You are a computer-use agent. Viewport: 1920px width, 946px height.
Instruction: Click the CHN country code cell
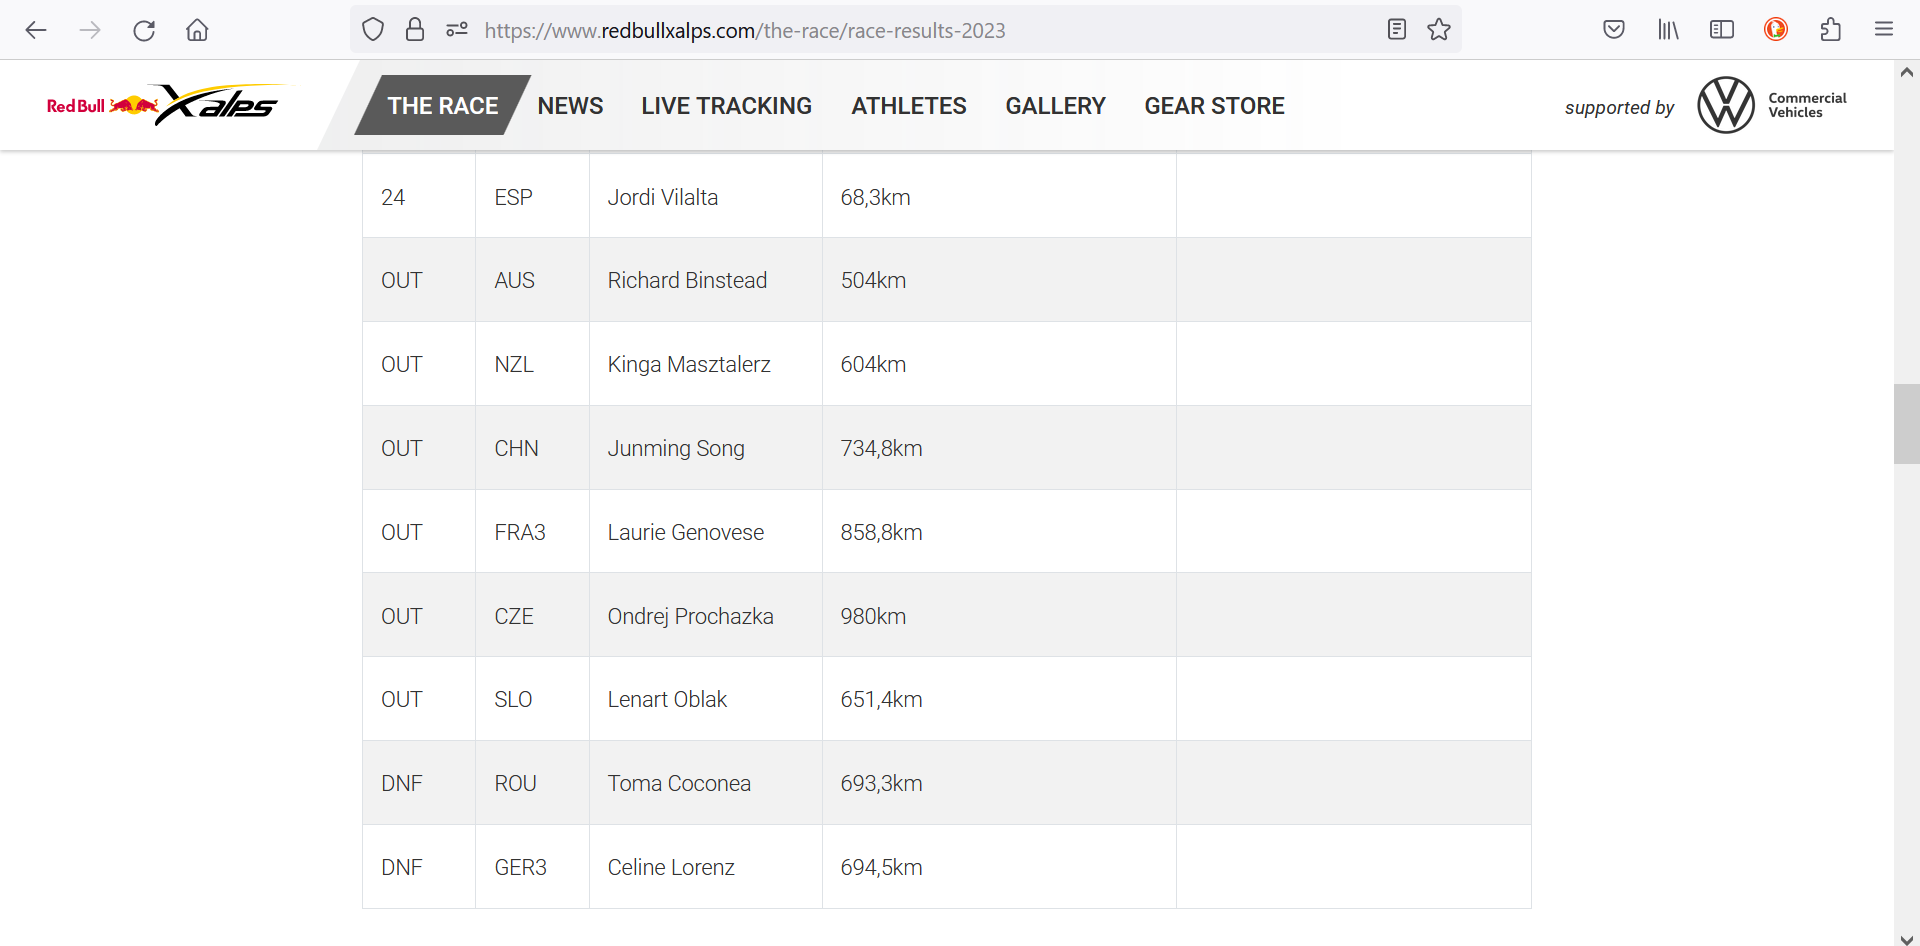(532, 448)
